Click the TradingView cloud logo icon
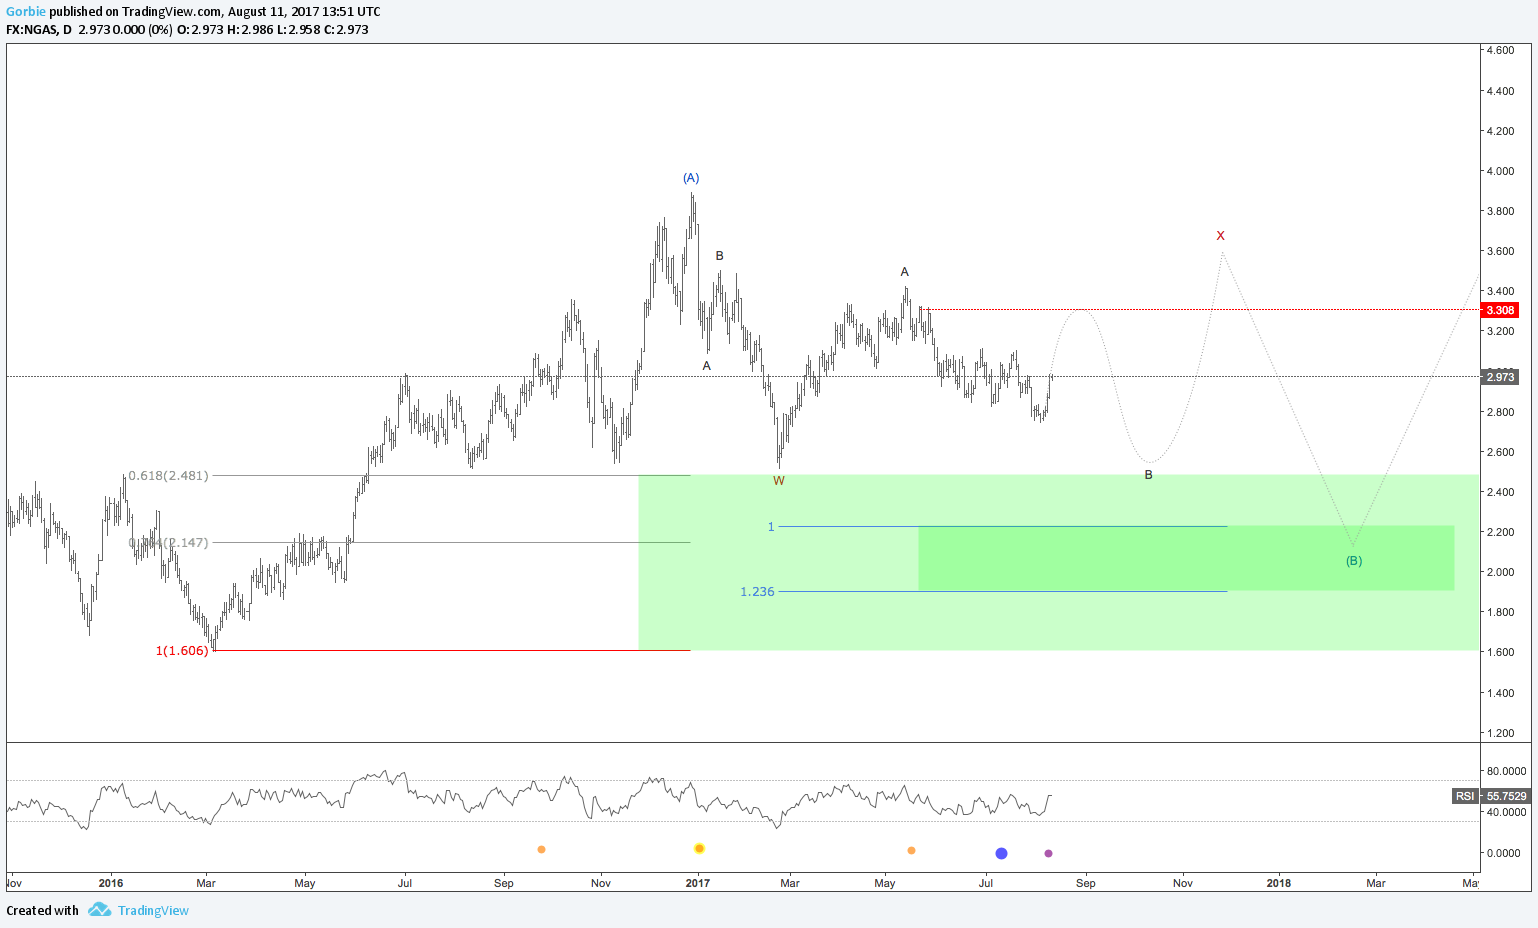The image size is (1538, 928). pos(99,910)
